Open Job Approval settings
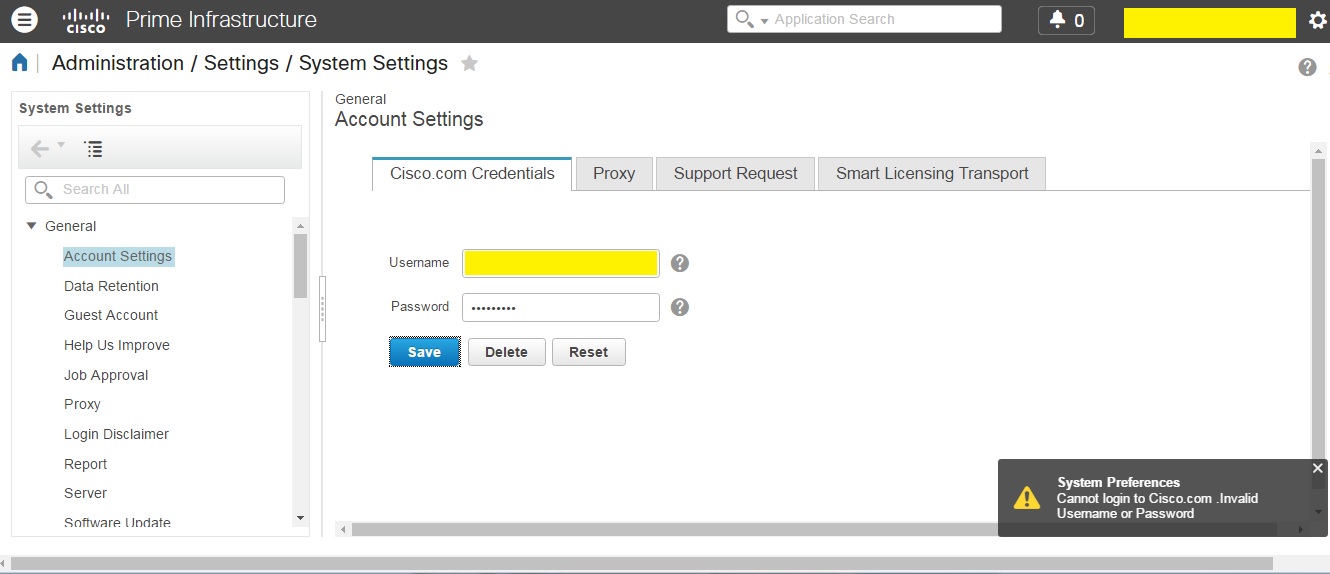The image size is (1330, 574). (106, 375)
